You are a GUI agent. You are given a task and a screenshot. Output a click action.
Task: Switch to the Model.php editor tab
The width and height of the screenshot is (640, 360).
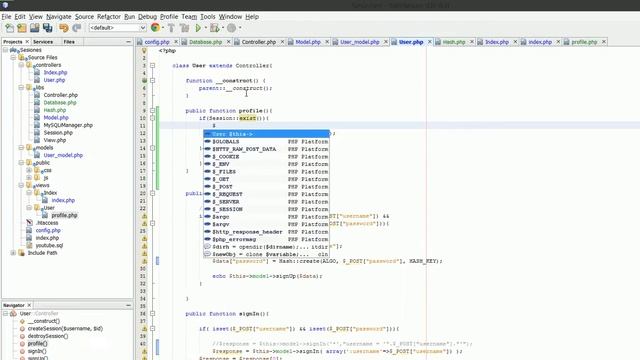(x=308, y=42)
